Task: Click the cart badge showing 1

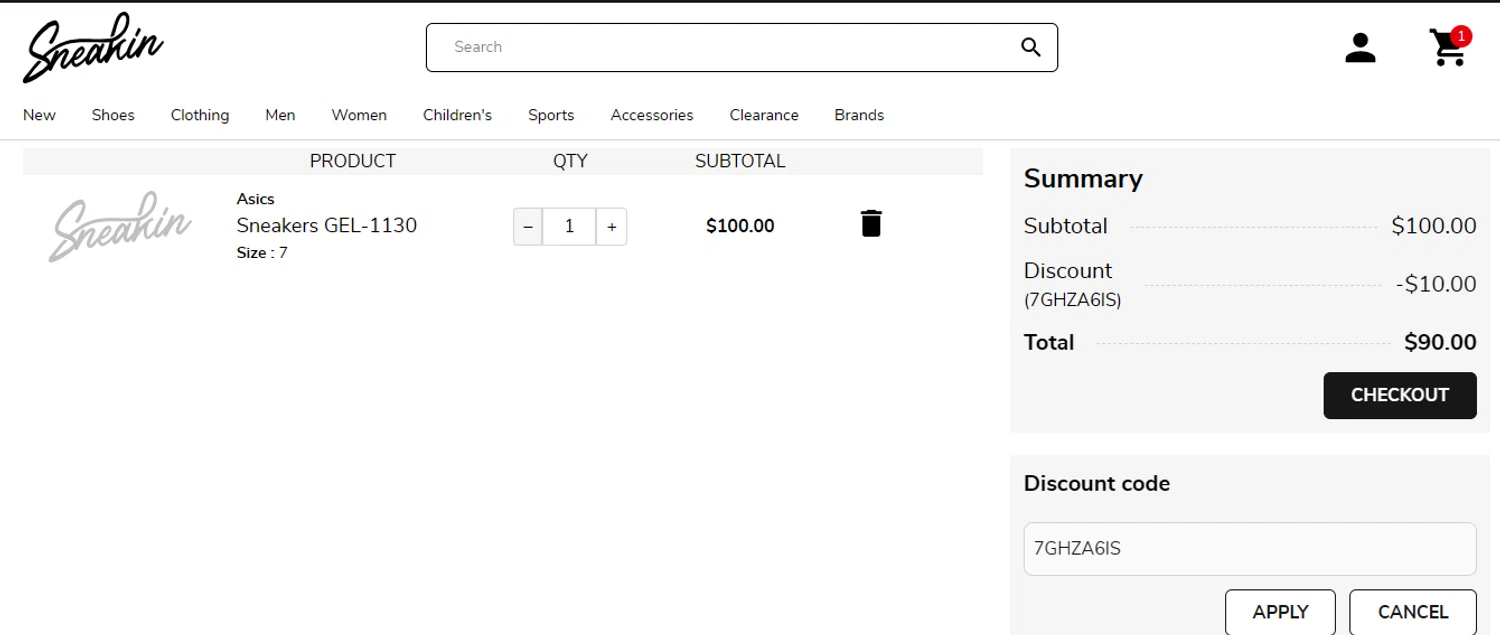Action: click(x=1461, y=36)
